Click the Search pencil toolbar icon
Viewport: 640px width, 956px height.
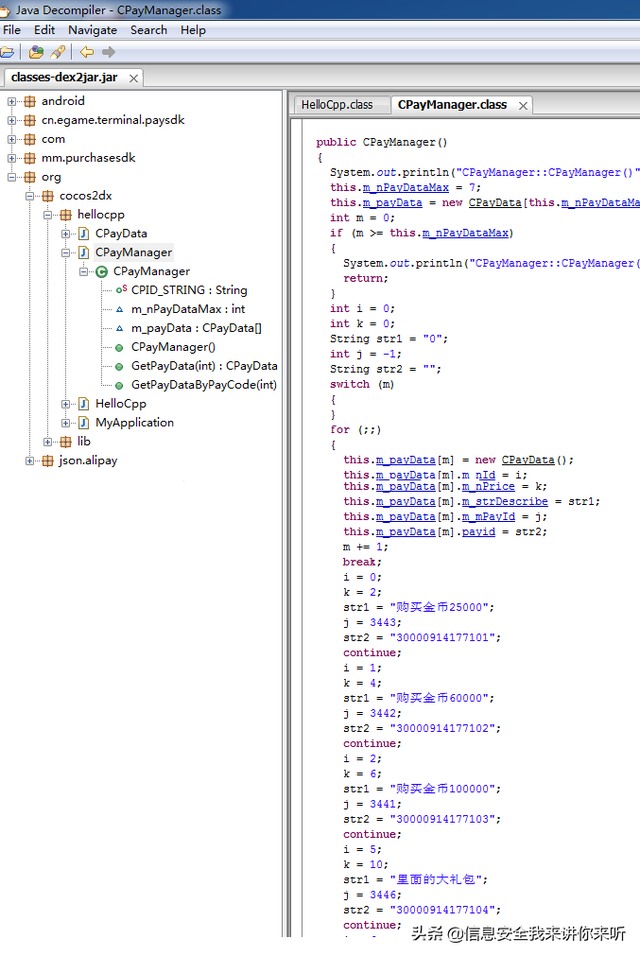coord(58,52)
